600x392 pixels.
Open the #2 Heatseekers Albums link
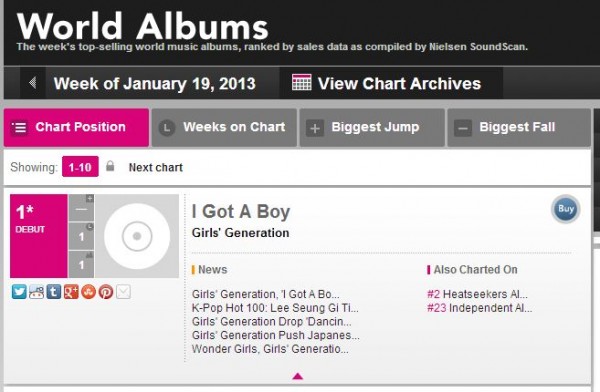point(478,294)
